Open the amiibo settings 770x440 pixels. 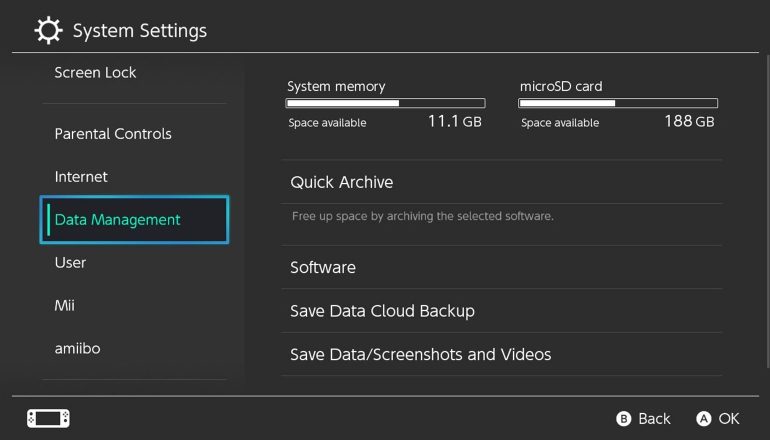(x=77, y=349)
